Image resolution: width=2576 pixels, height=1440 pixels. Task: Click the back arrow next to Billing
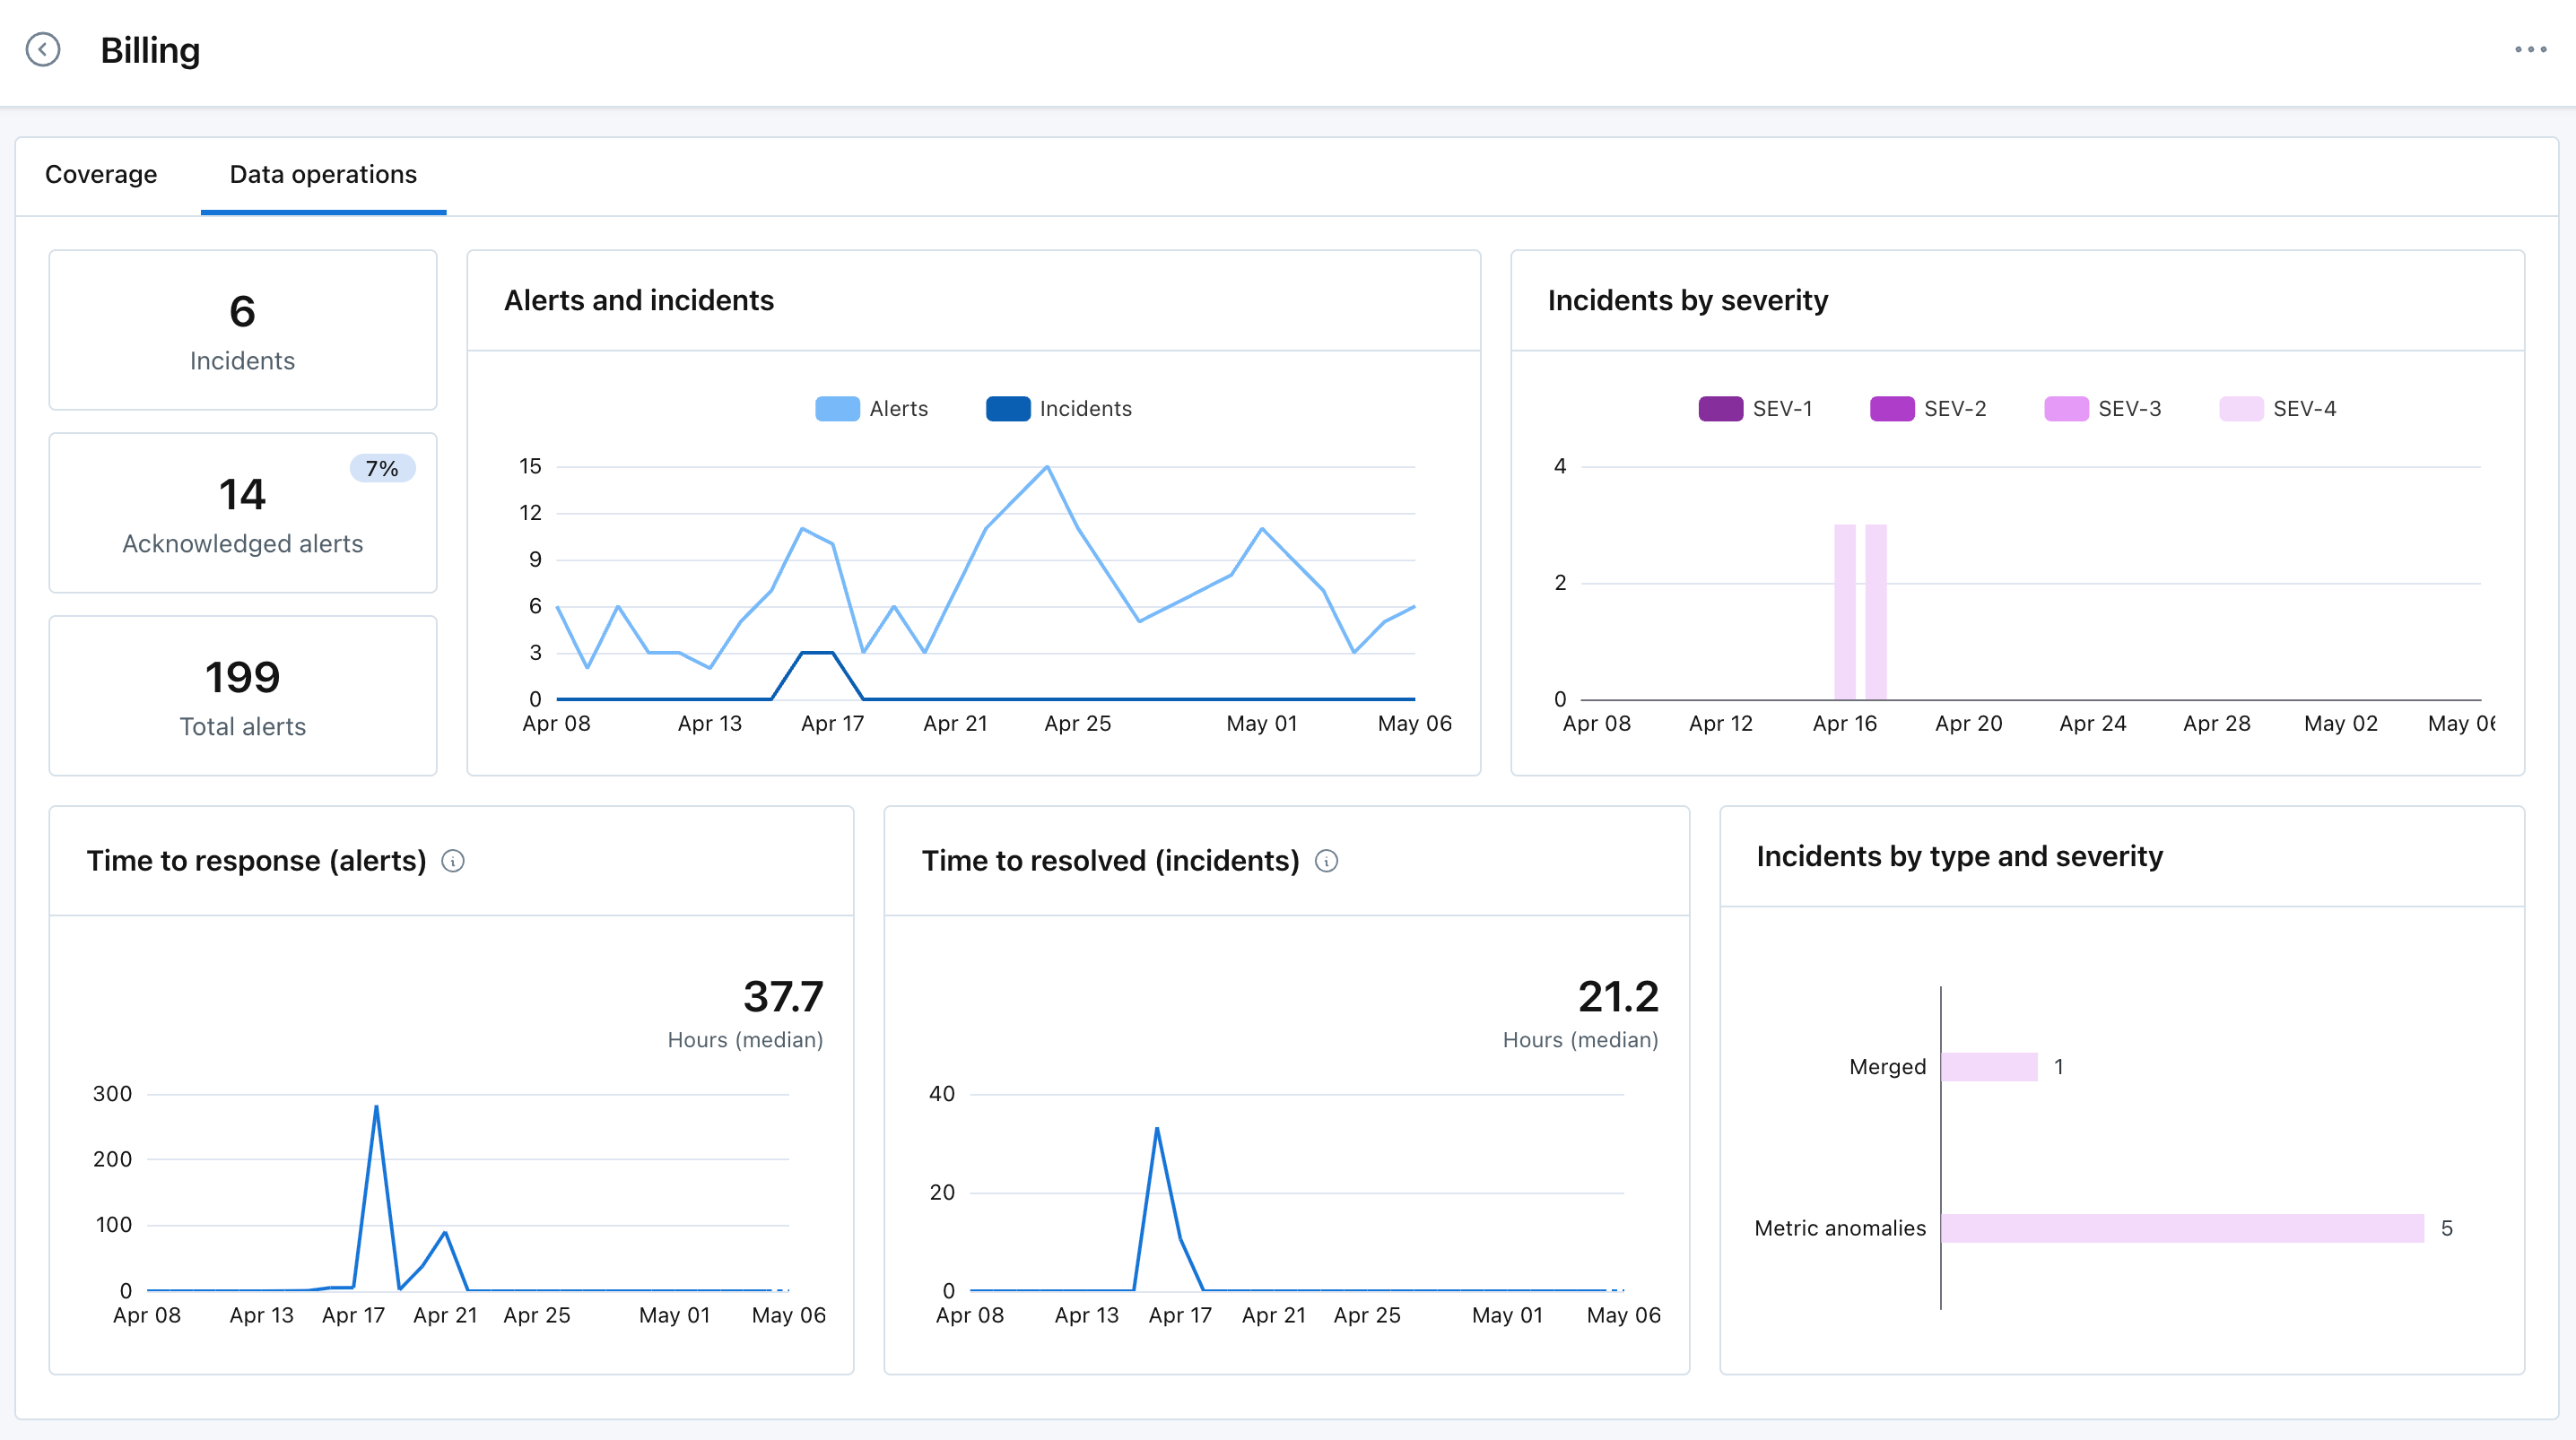43,49
